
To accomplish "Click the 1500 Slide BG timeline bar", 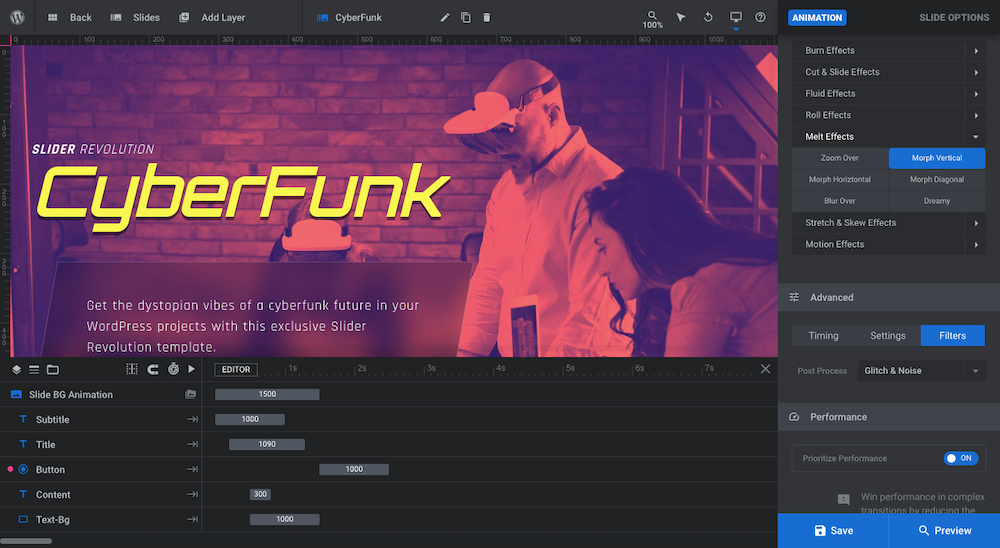I will click(x=267, y=394).
